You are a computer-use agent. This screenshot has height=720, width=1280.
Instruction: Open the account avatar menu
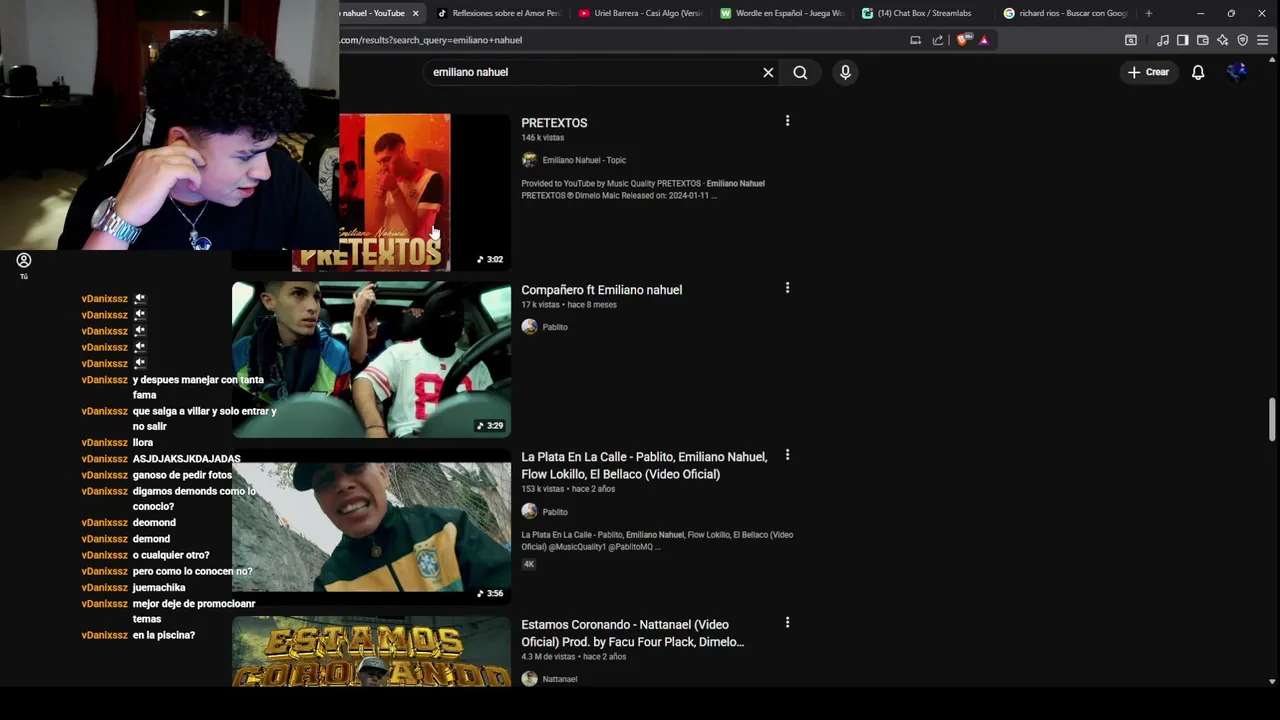click(x=1237, y=72)
